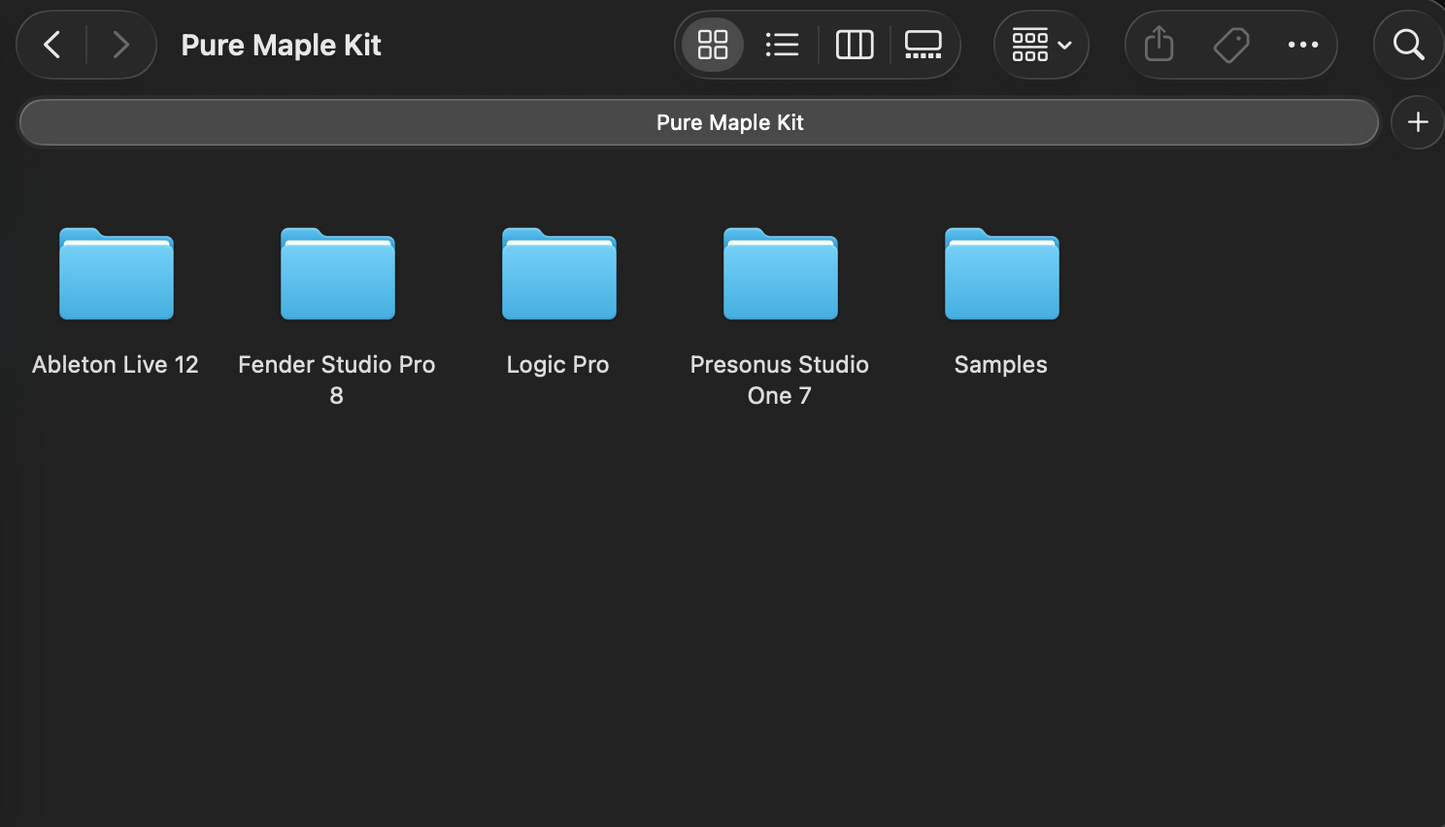This screenshot has height=827, width=1445.
Task: Go forward to the next folder
Action: point(121,45)
